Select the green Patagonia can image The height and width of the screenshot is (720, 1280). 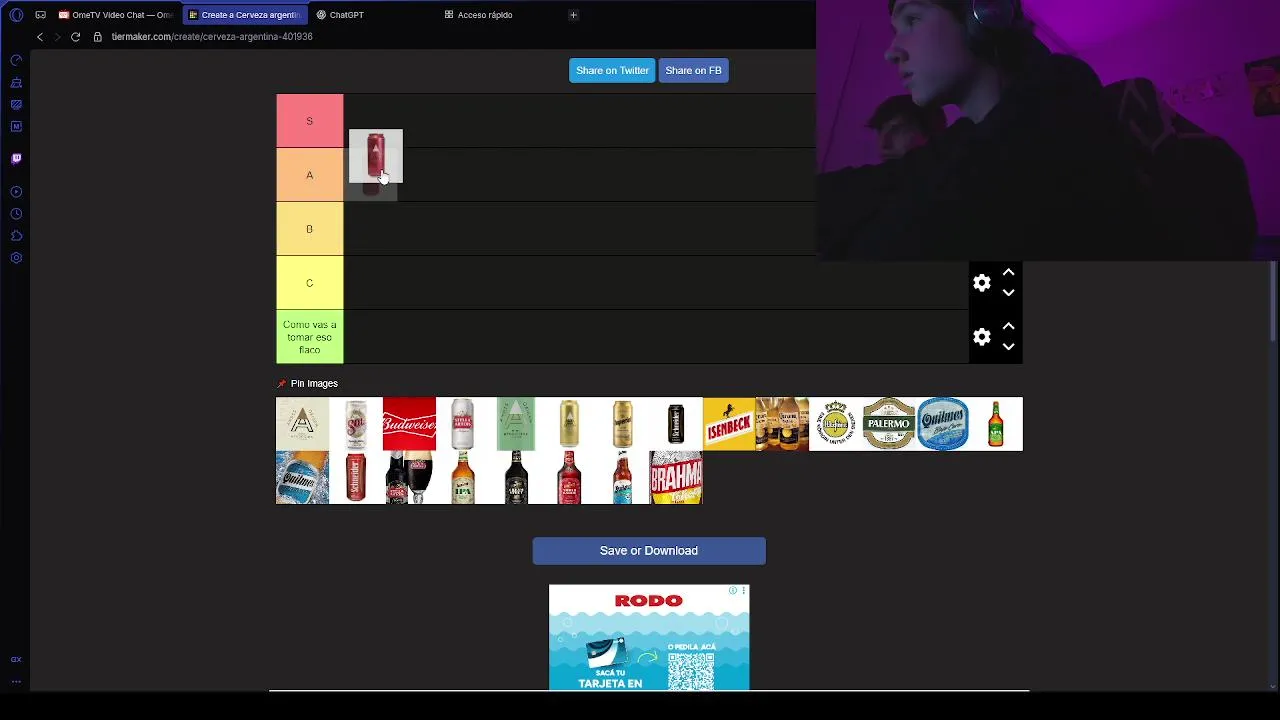516,424
